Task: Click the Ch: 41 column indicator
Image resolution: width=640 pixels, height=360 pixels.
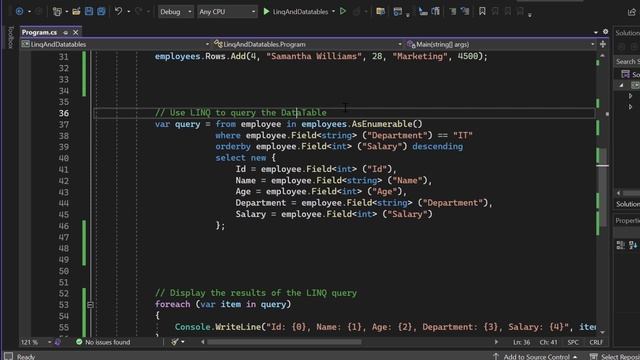Action: pos(548,342)
